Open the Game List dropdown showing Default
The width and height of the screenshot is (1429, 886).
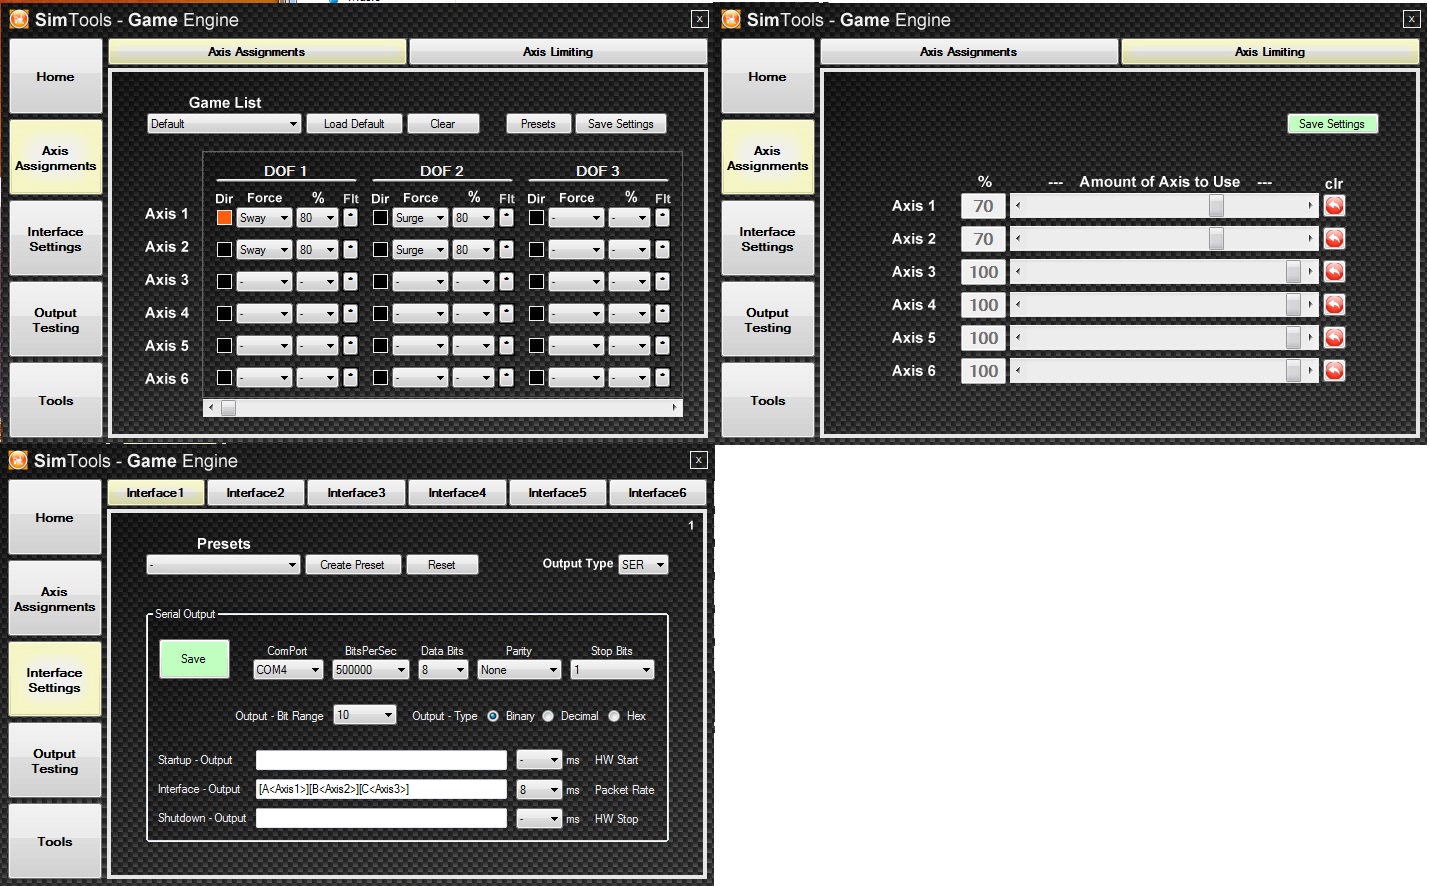click(224, 124)
